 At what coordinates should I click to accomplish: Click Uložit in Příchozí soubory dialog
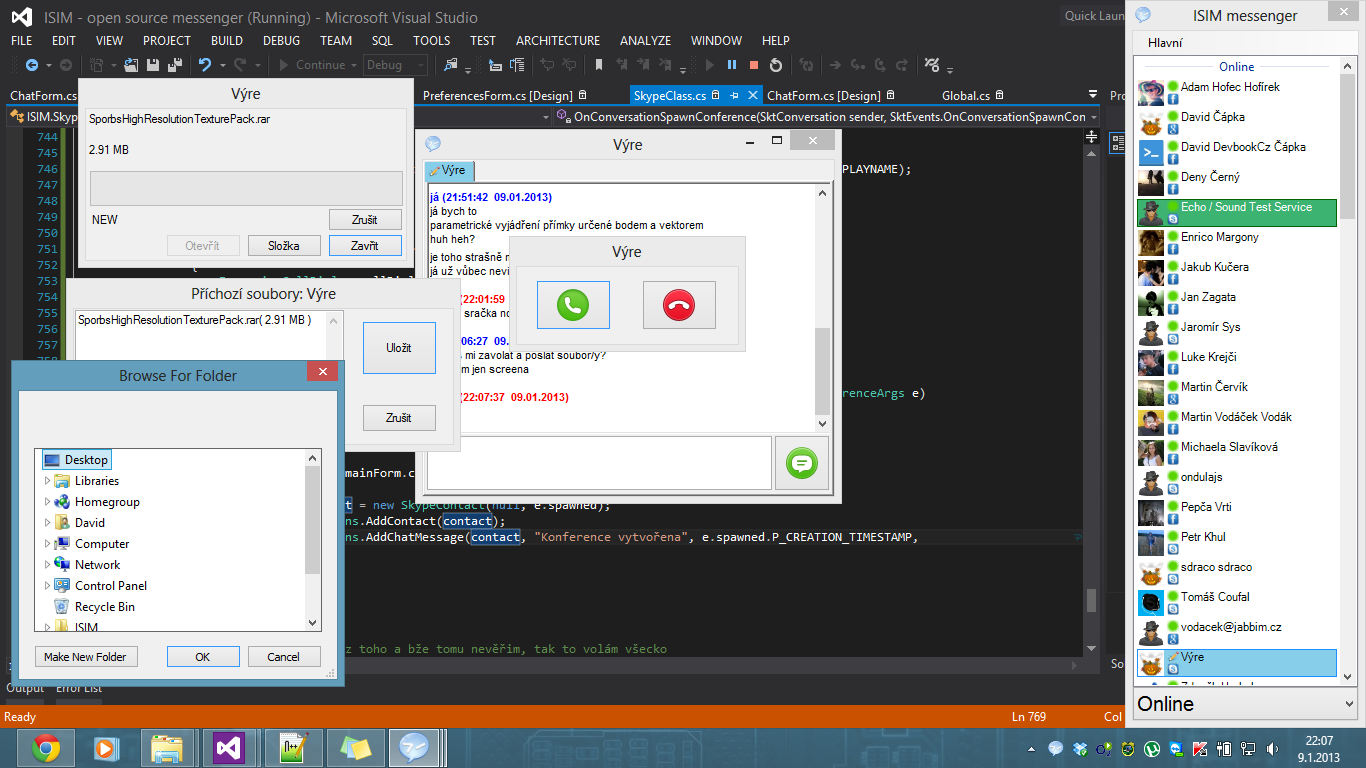coord(399,348)
